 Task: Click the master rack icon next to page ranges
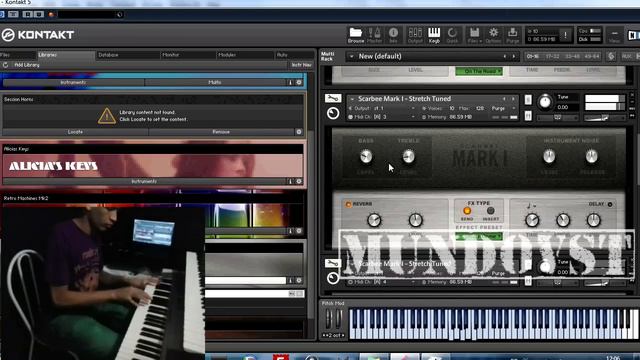pos(611,56)
